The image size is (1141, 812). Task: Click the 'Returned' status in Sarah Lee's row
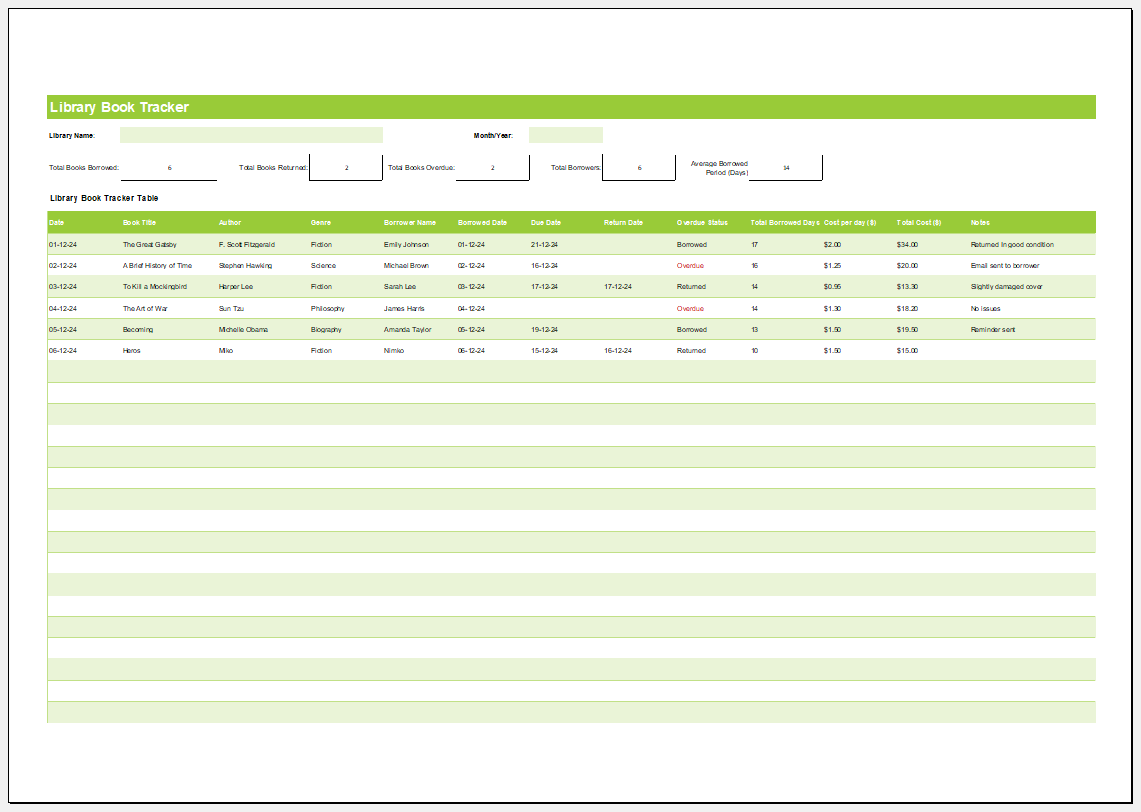point(691,287)
